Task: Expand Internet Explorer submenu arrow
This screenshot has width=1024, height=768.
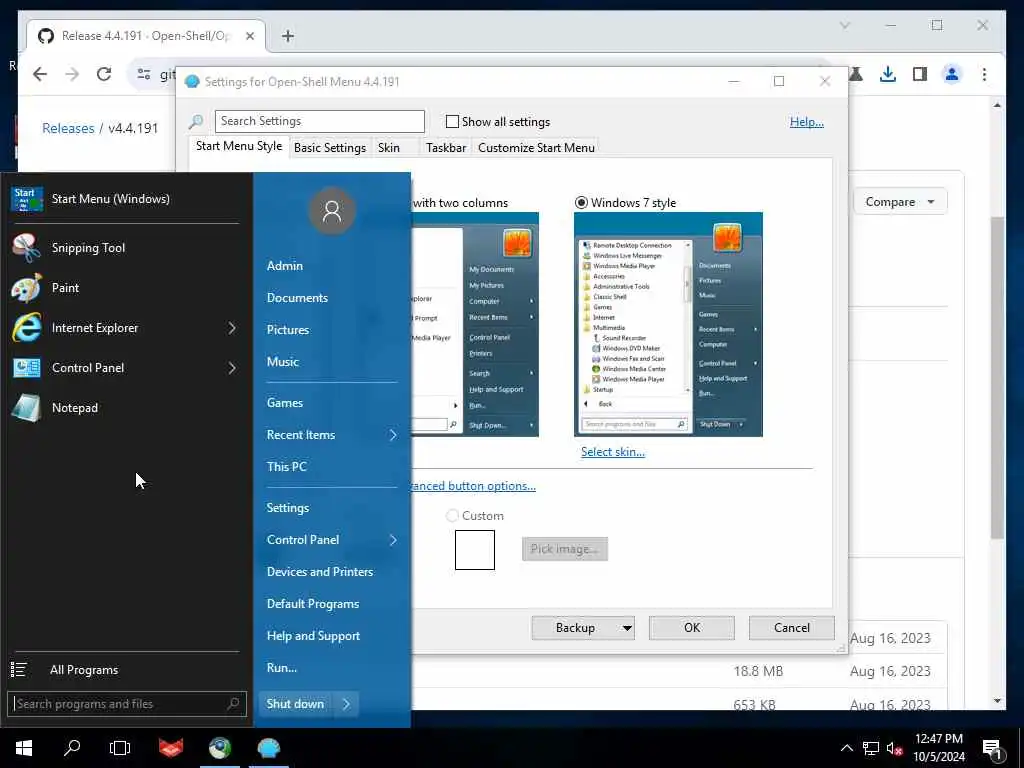Action: coord(232,328)
